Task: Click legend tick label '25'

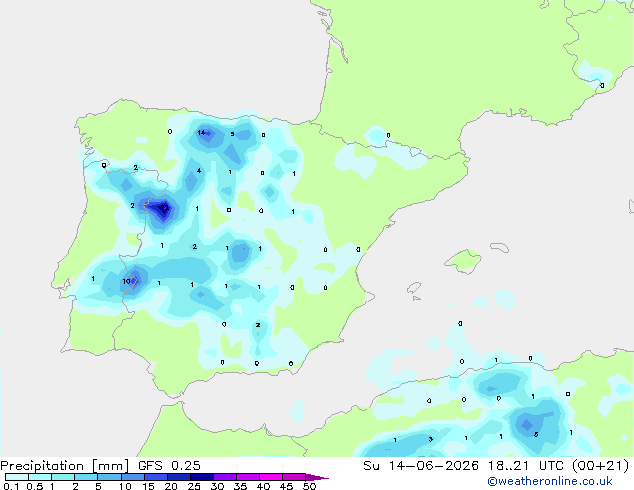Action: point(194,486)
